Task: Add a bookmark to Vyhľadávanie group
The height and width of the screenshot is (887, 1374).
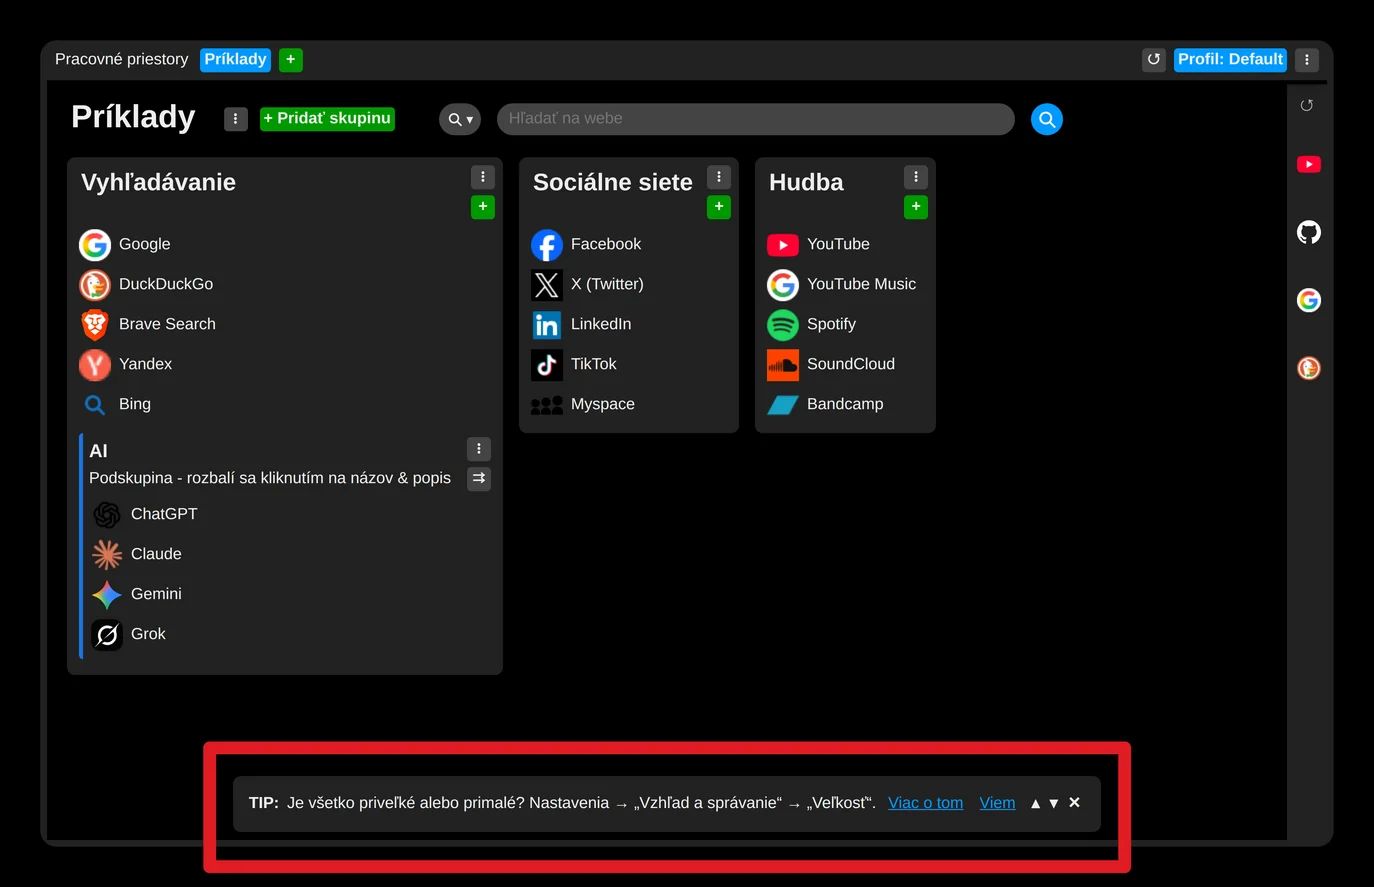Action: 483,207
